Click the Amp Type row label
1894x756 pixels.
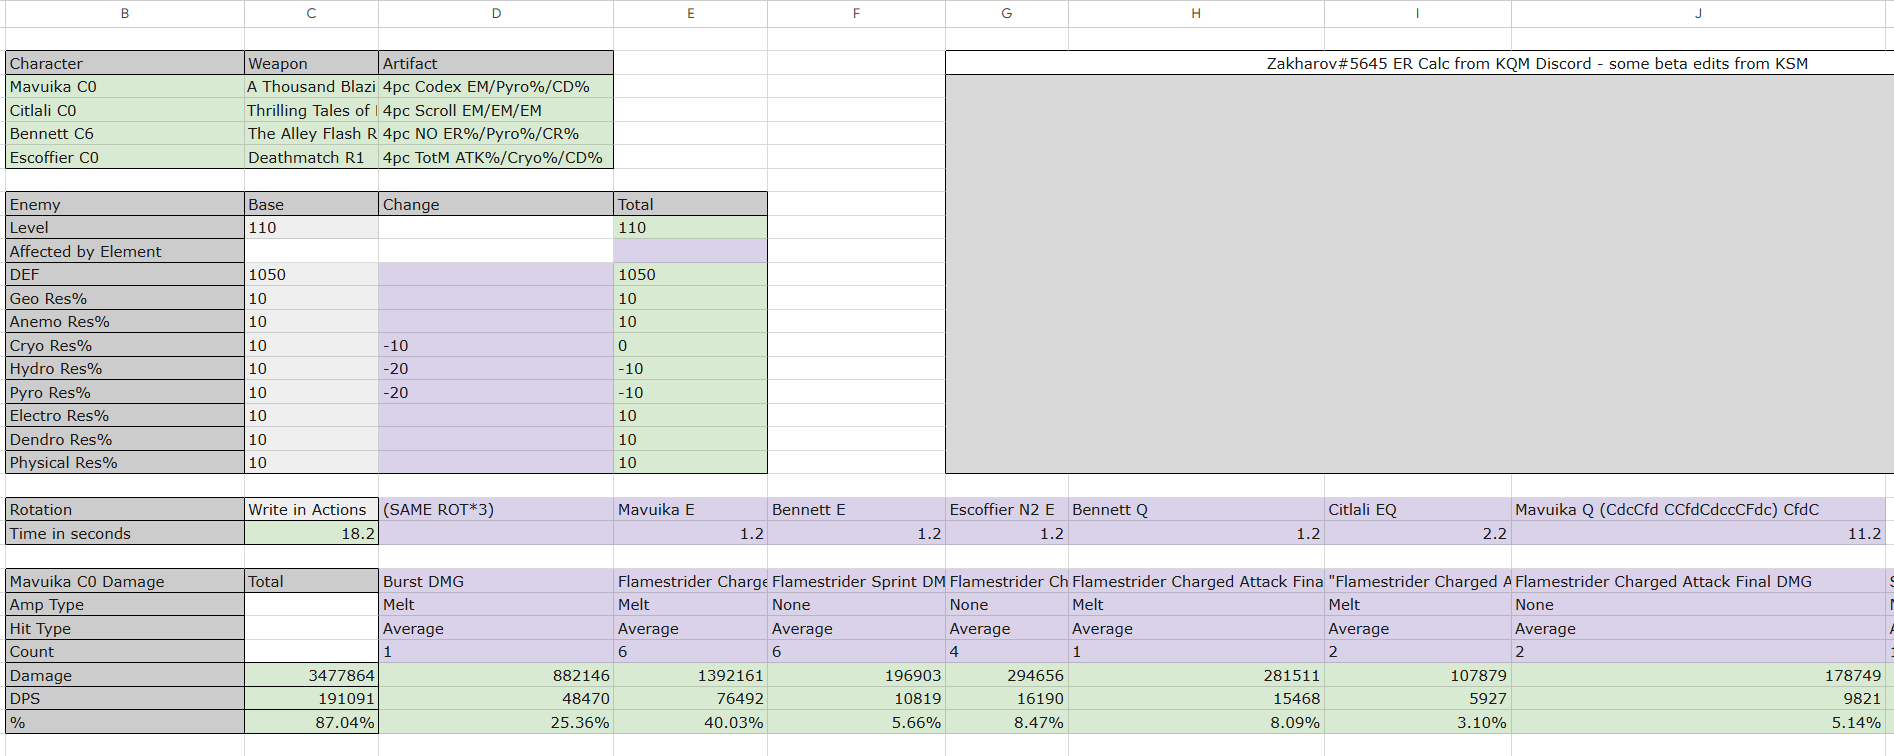(x=125, y=605)
